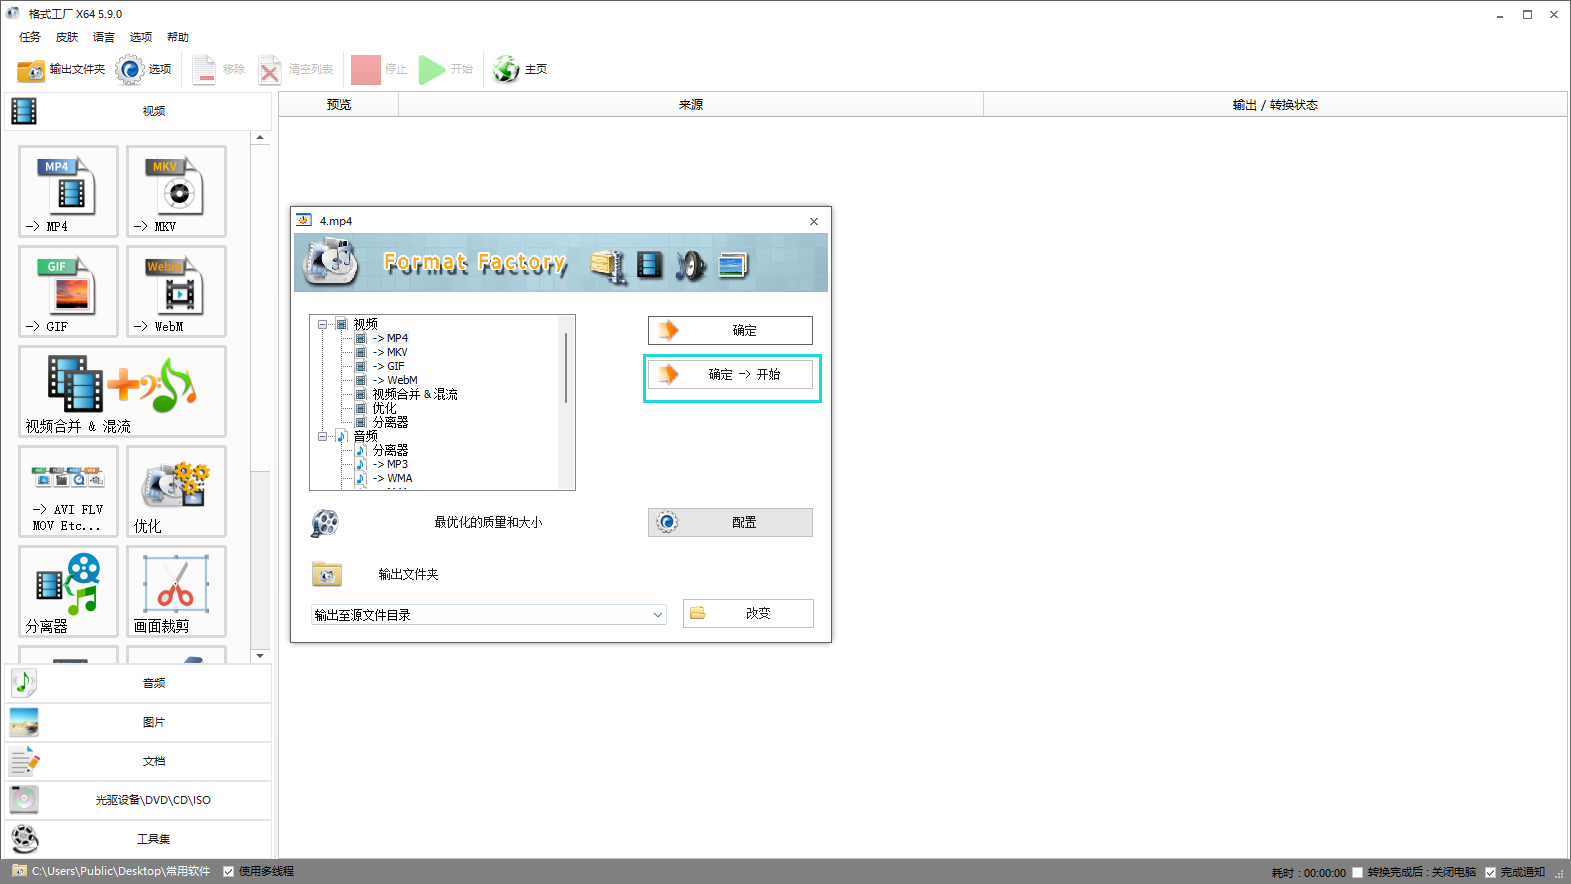Open the 画面裁剪 crop tile

click(176, 591)
